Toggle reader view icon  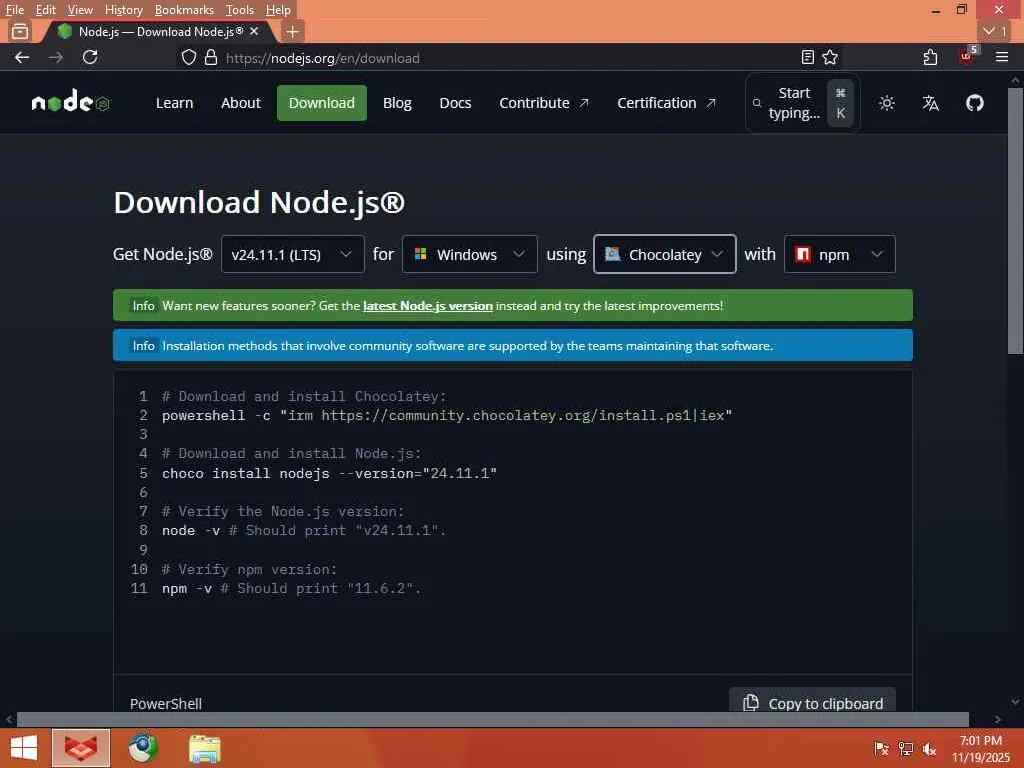tap(808, 57)
